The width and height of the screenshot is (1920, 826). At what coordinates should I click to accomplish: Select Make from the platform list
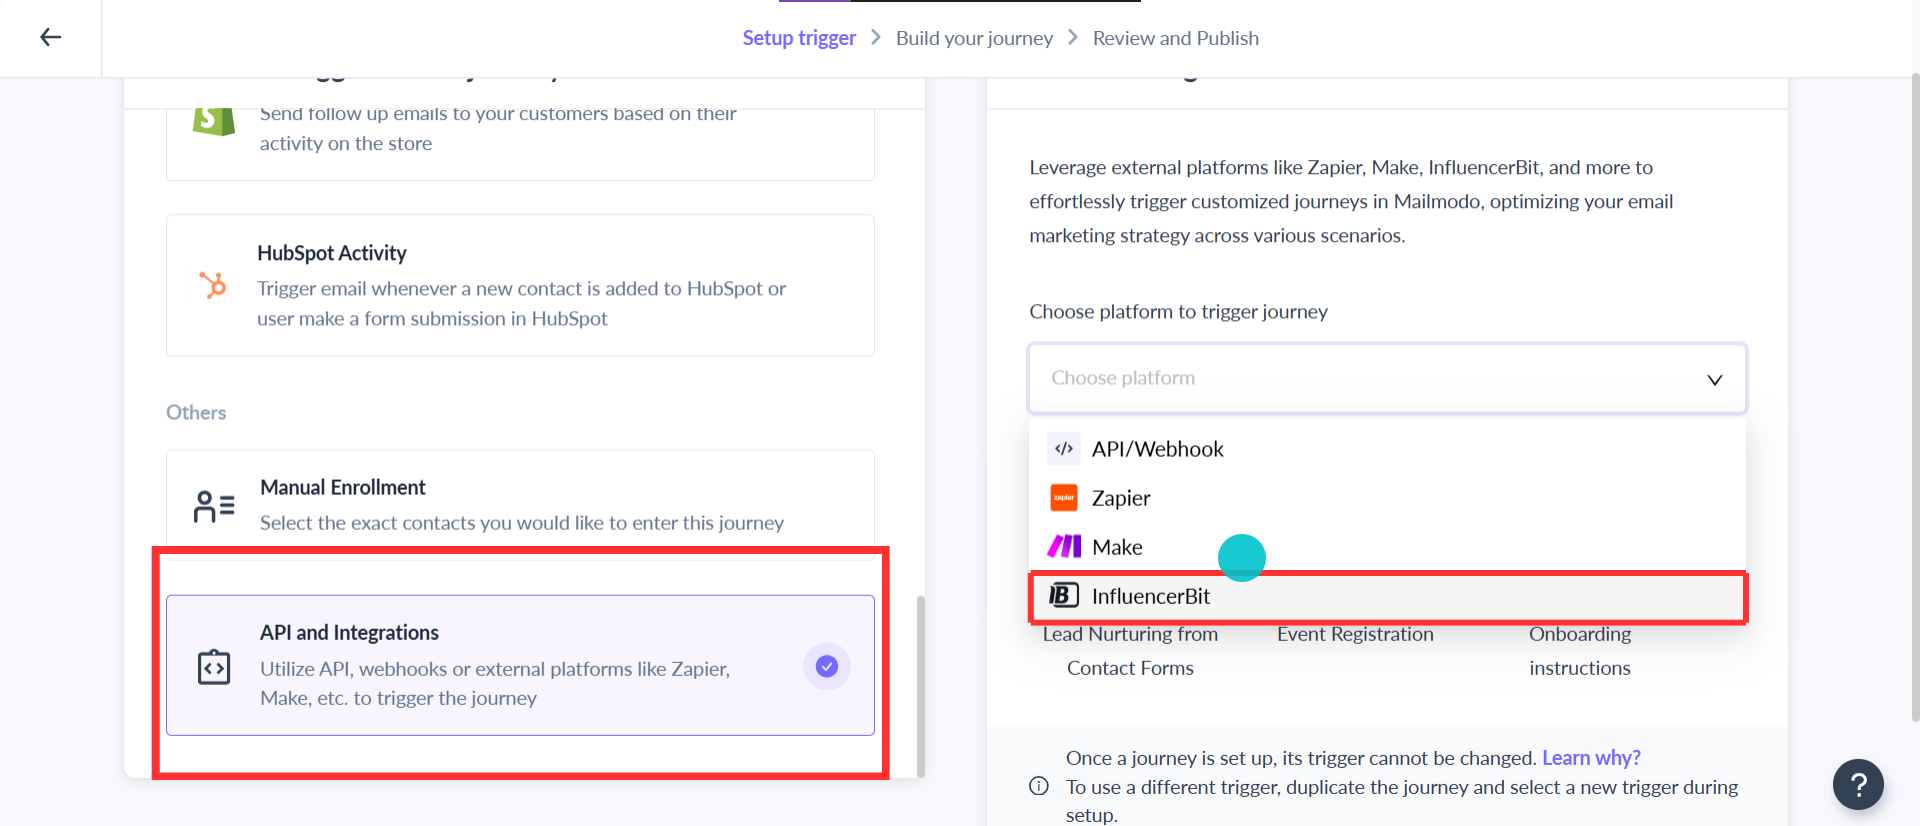click(x=1387, y=547)
